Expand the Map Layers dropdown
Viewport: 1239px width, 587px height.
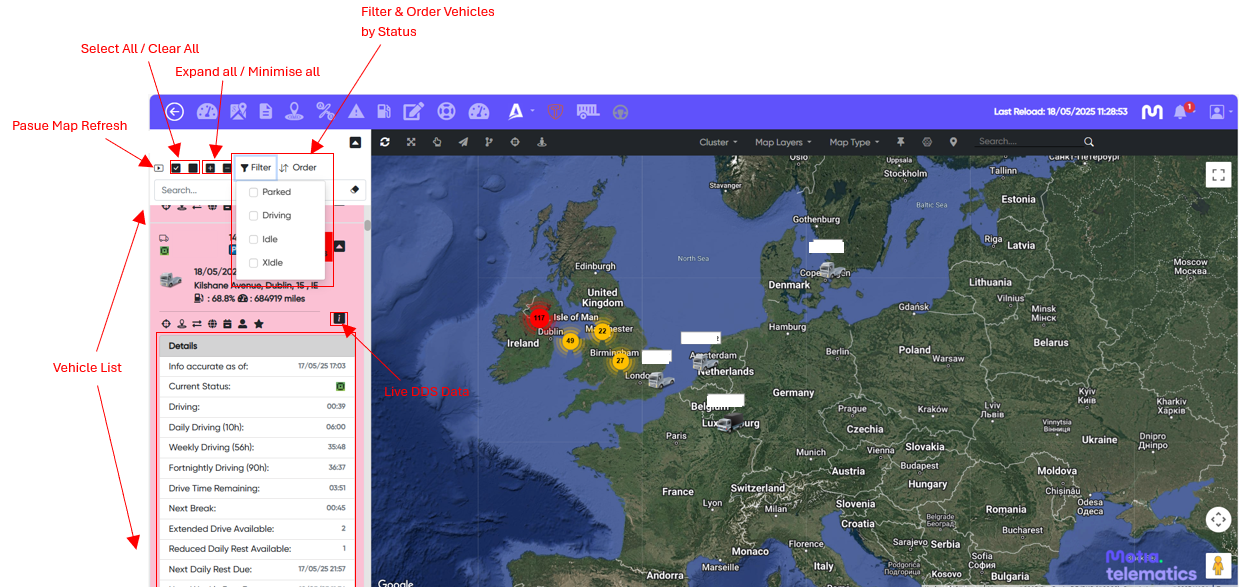coord(782,142)
